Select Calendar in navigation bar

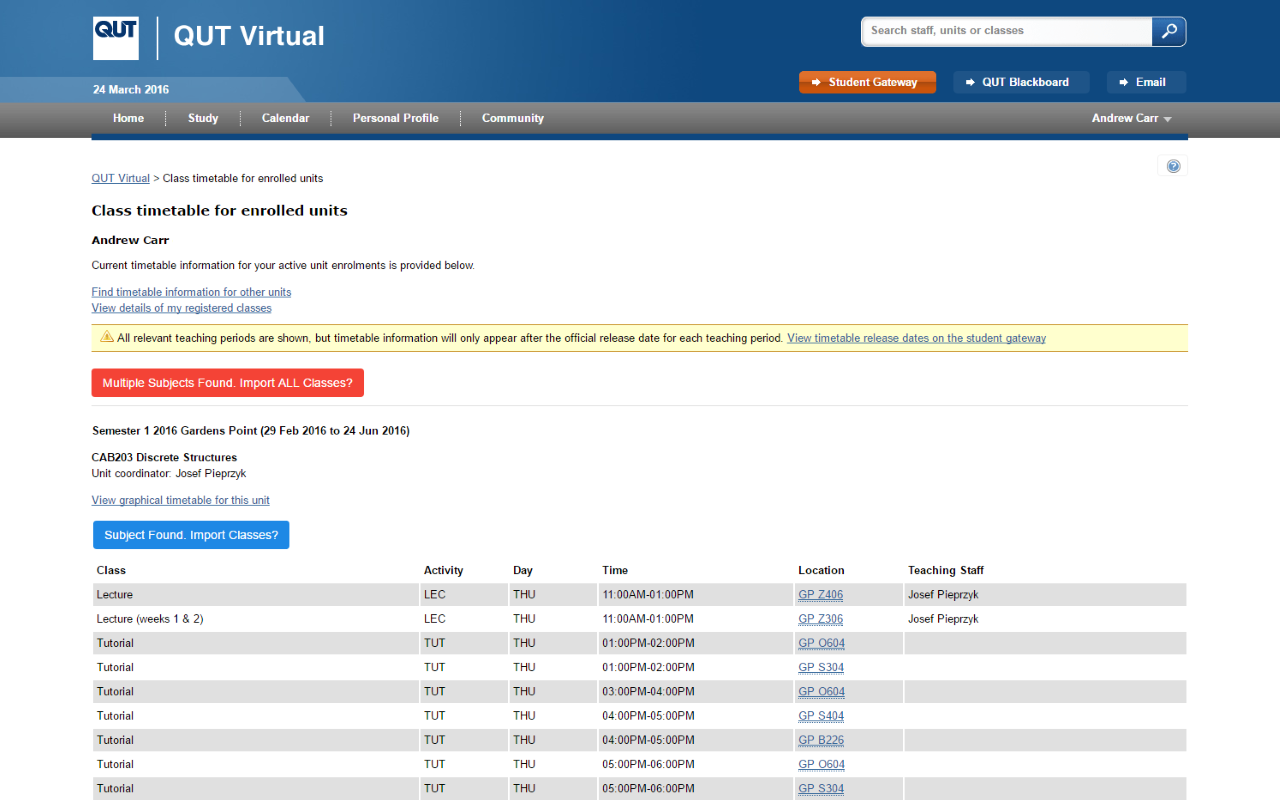coord(285,118)
